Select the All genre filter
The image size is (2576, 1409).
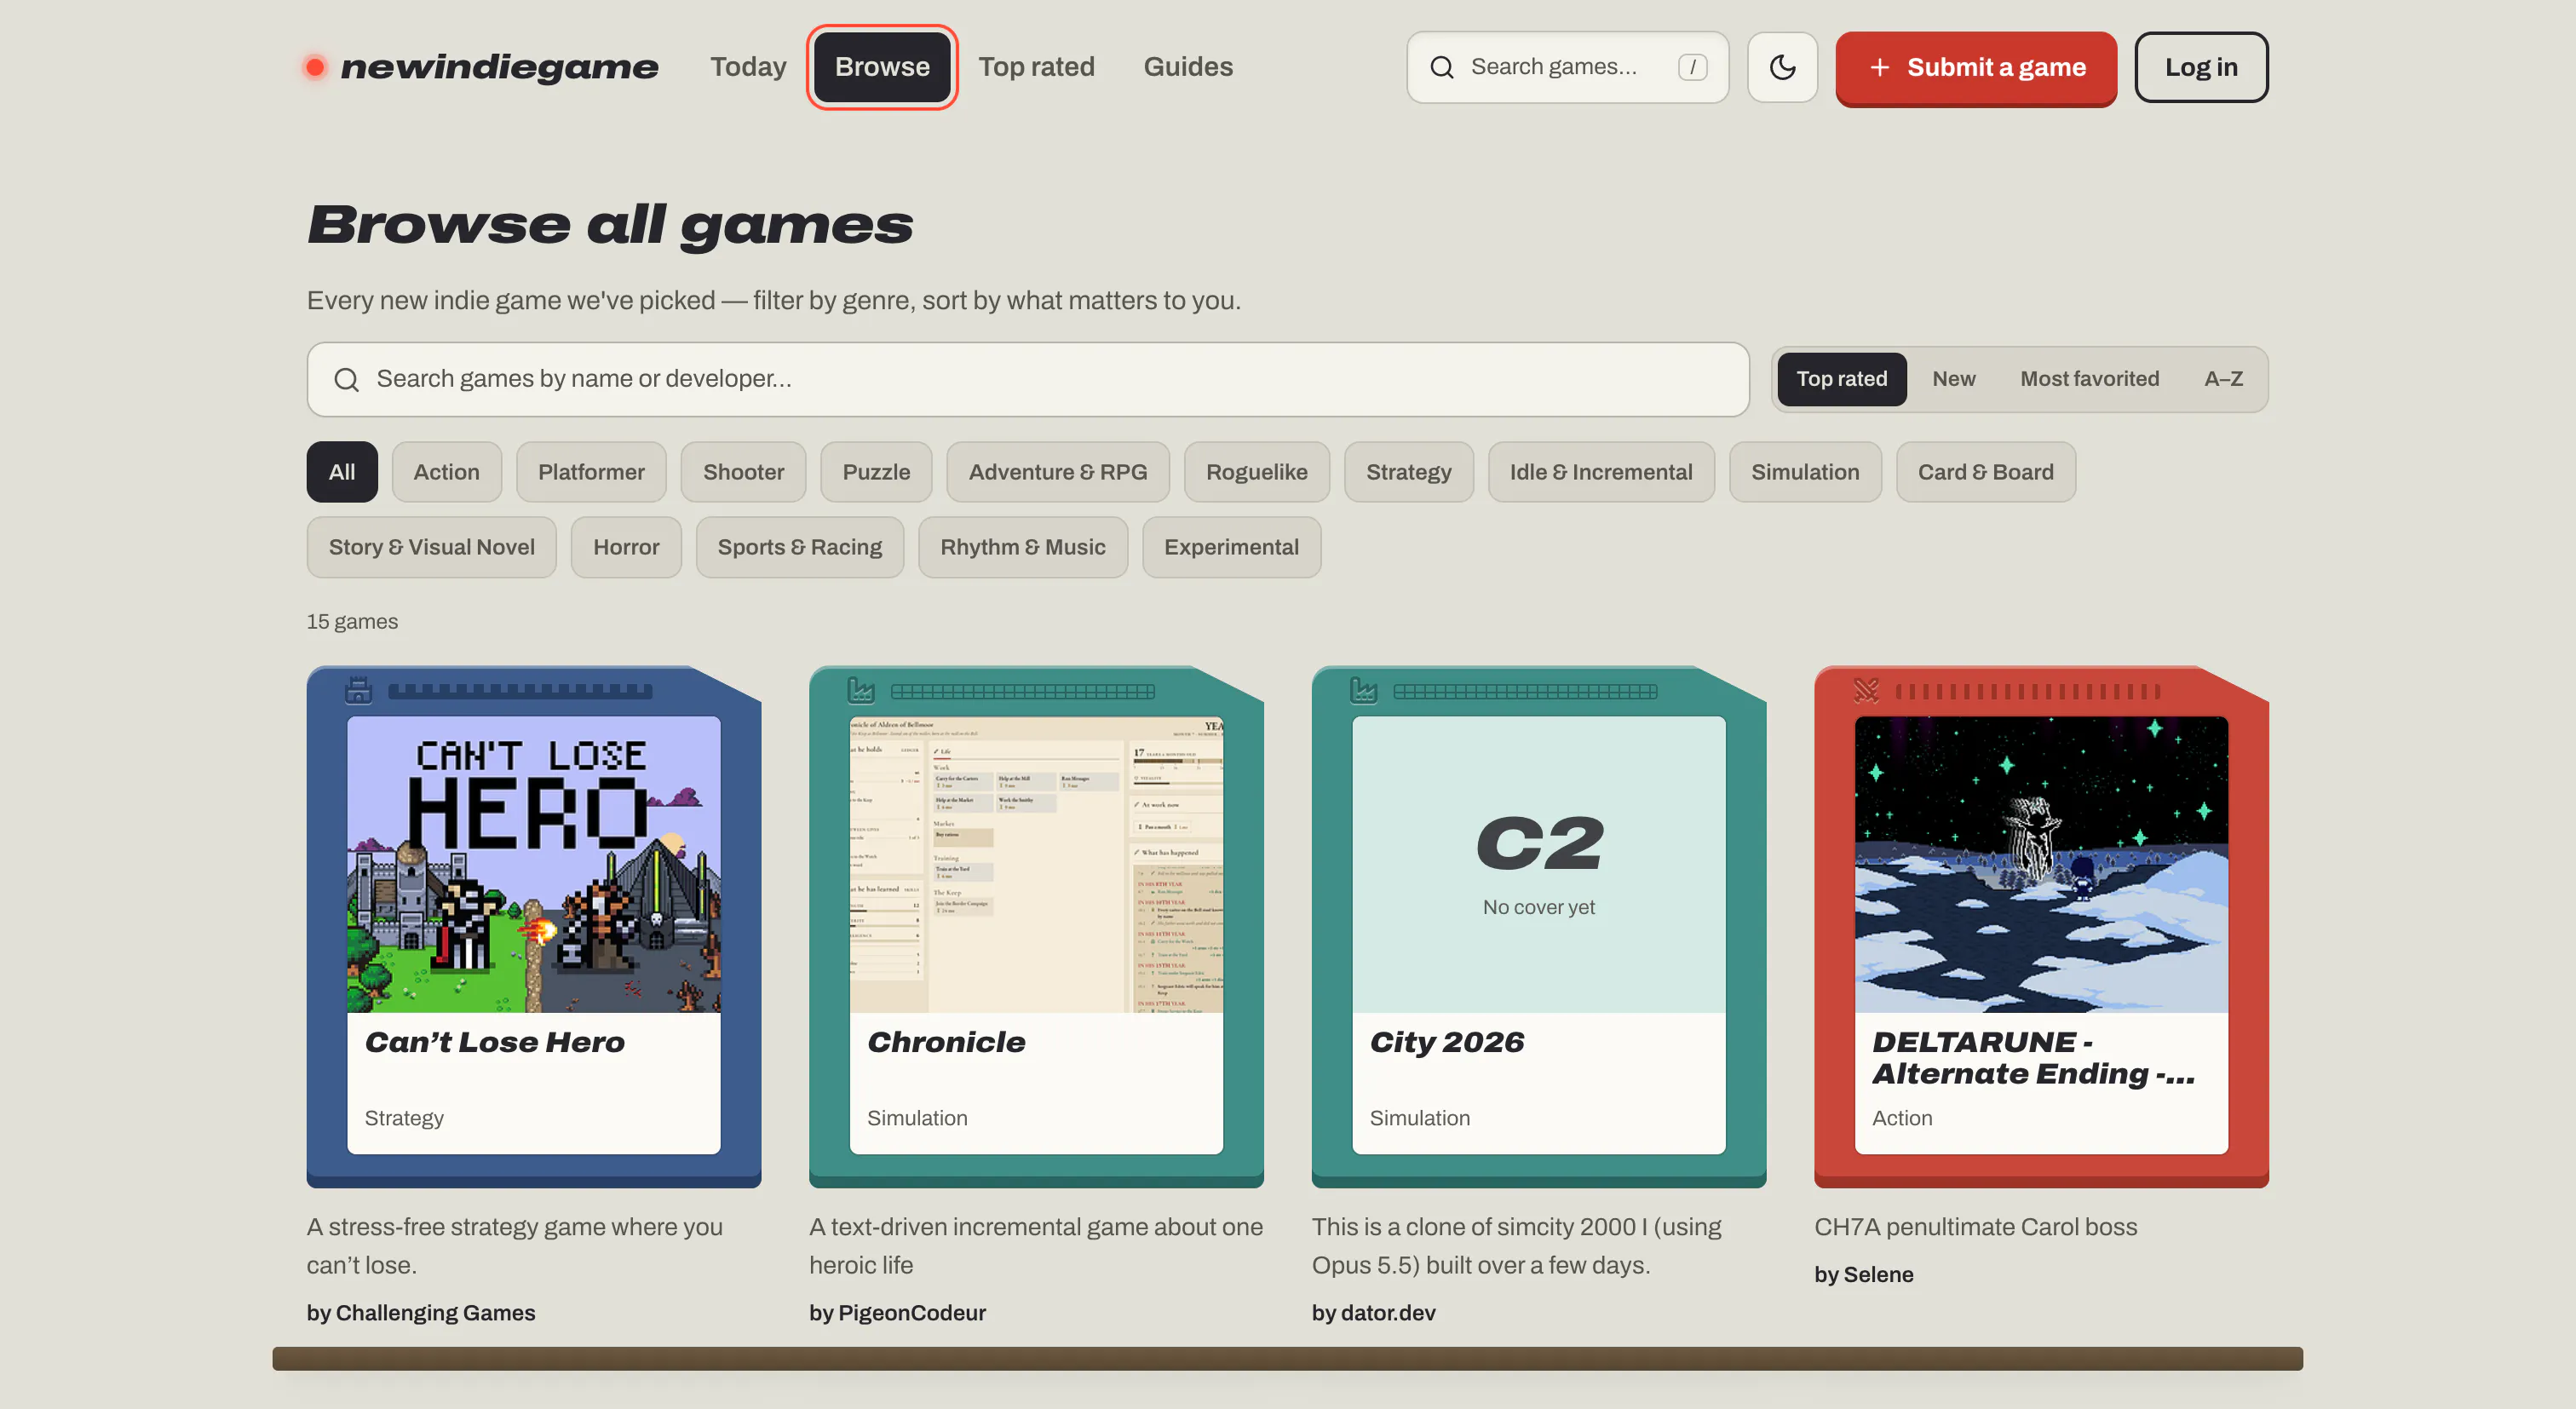click(342, 472)
